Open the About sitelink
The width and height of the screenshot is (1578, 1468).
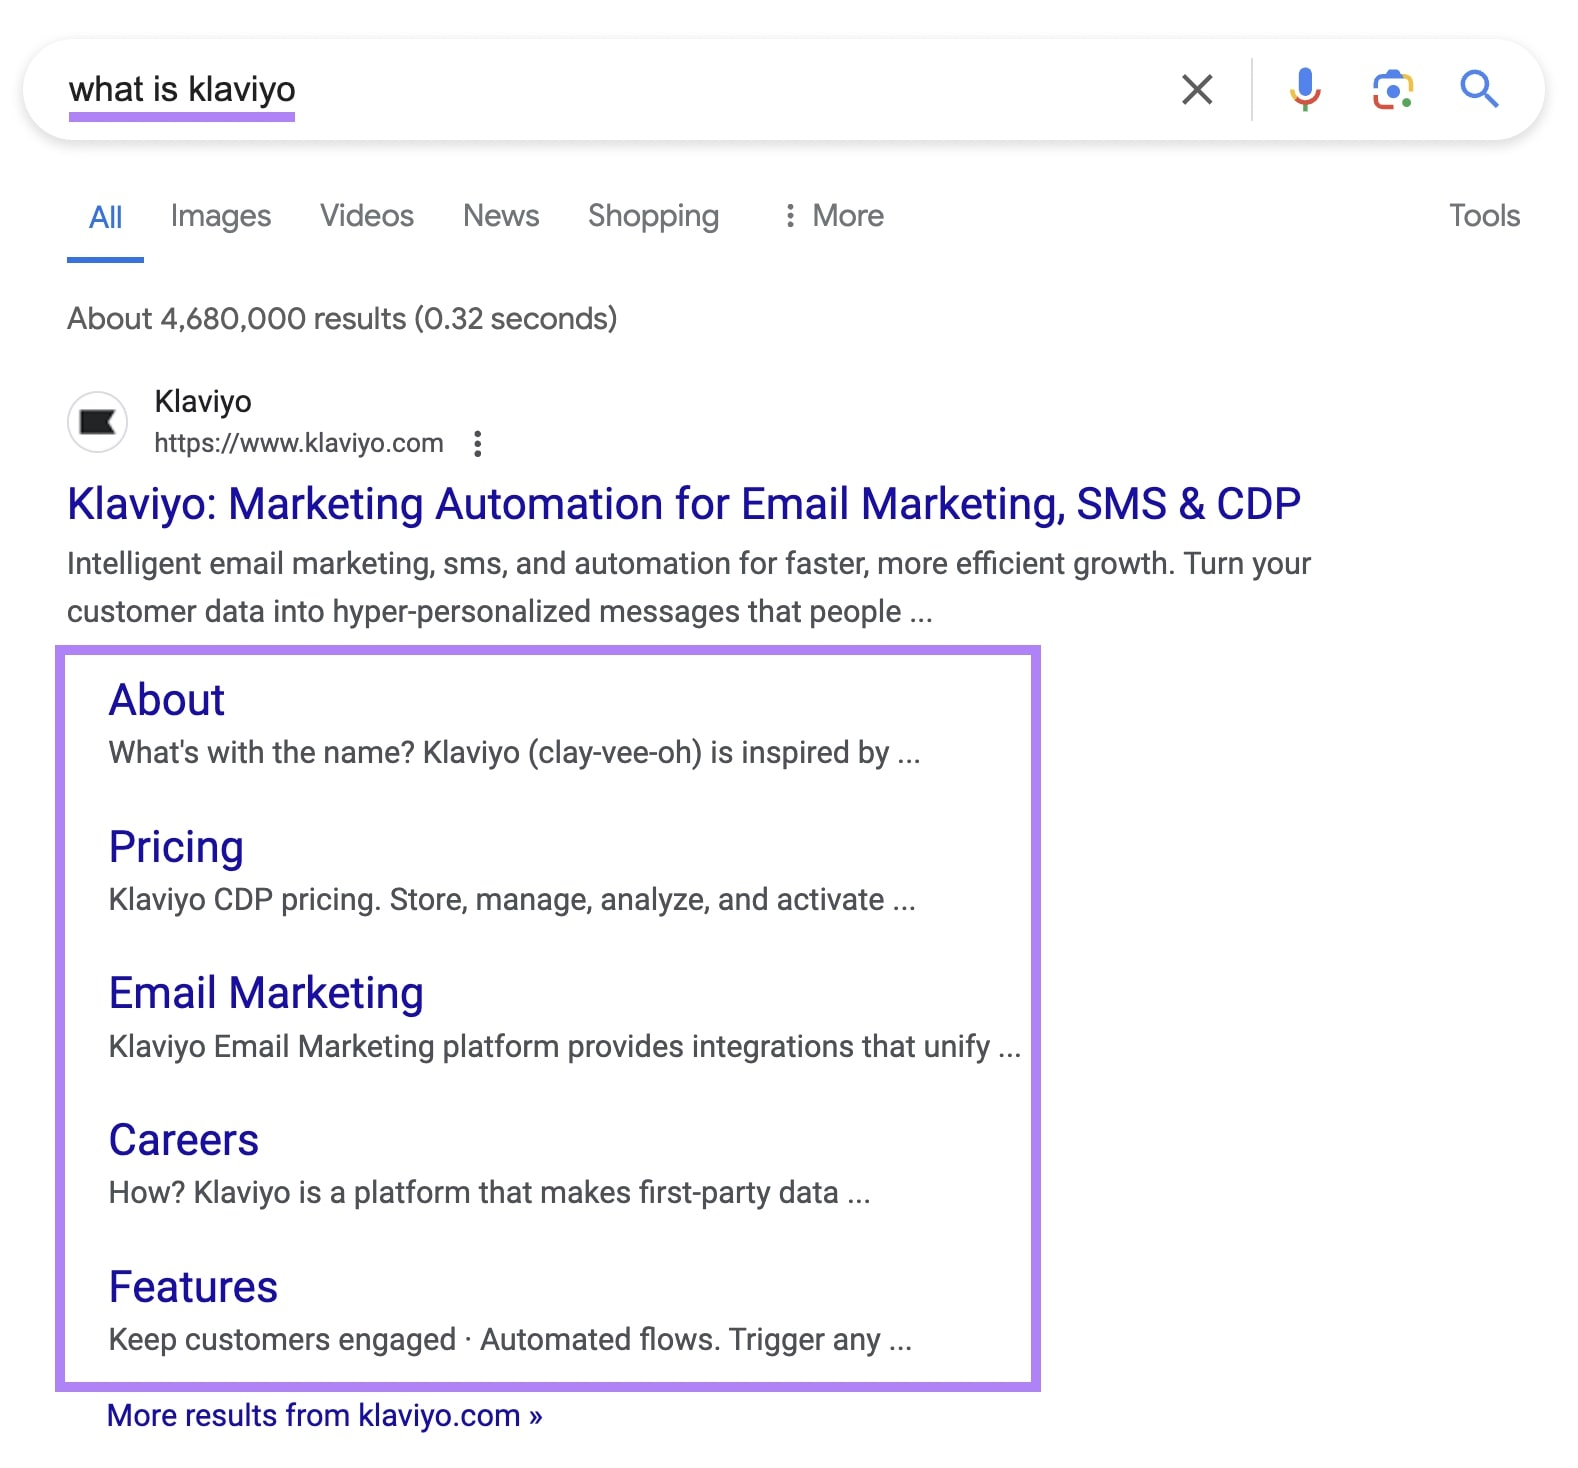click(167, 700)
